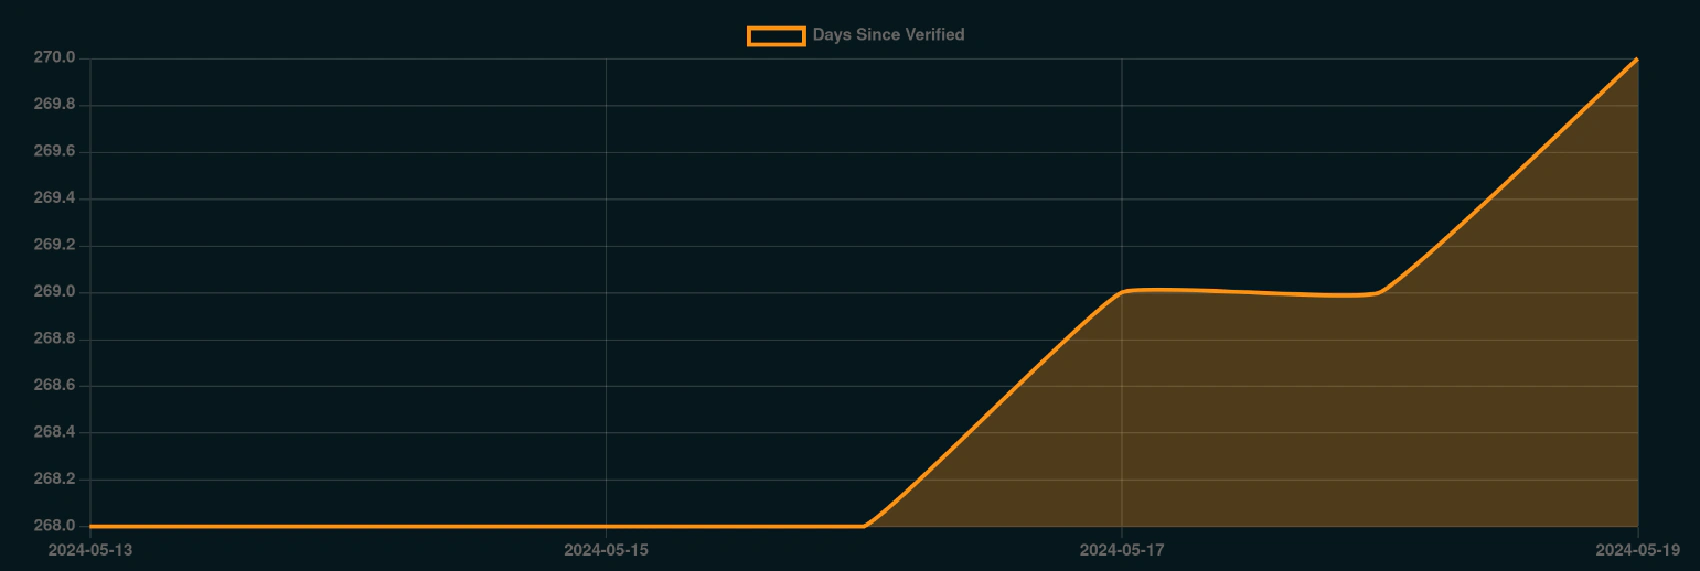Click the 268.0 y-axis label
1700x571 pixels.
point(54,526)
